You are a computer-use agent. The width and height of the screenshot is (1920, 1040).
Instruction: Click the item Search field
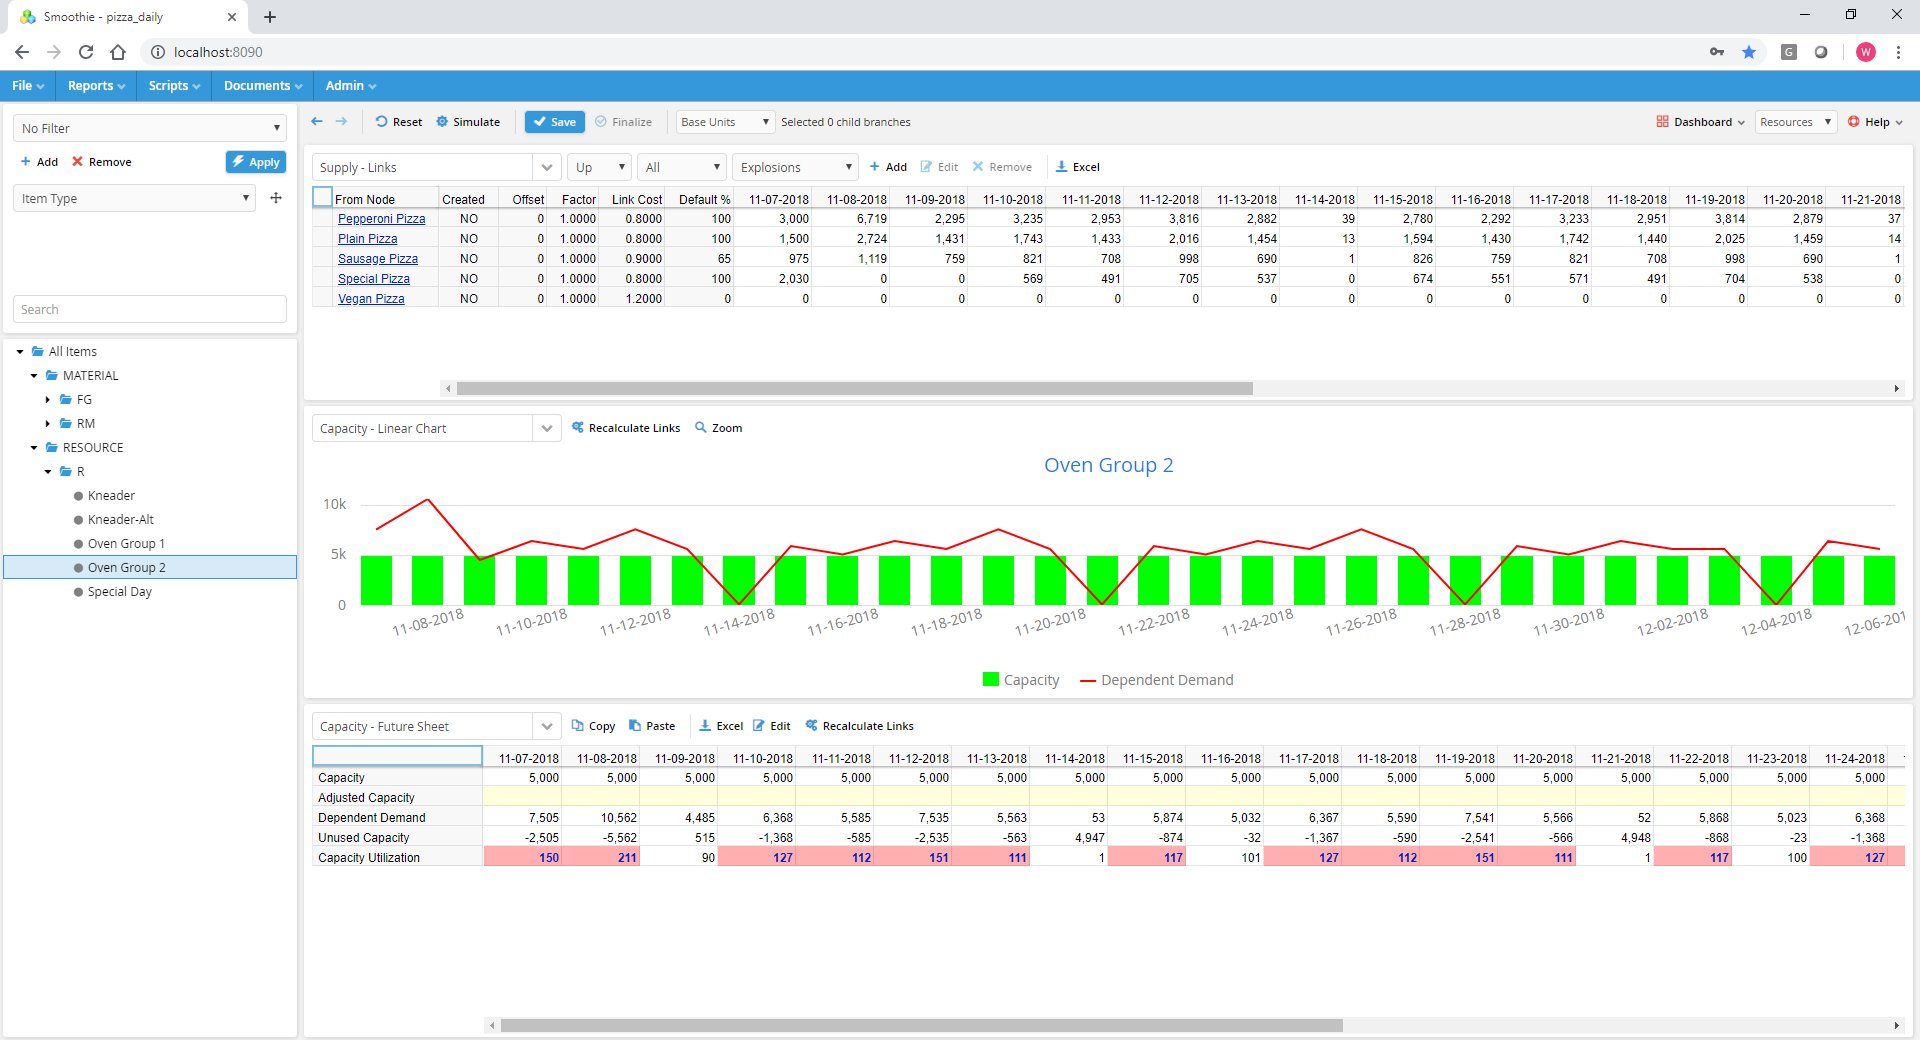tap(150, 309)
